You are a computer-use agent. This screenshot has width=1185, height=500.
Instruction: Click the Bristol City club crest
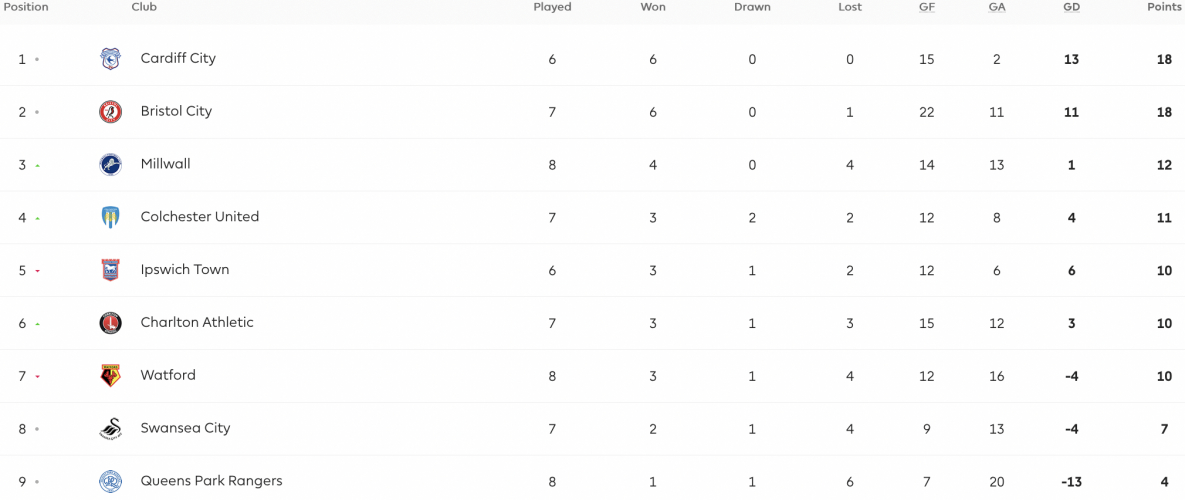coord(110,112)
